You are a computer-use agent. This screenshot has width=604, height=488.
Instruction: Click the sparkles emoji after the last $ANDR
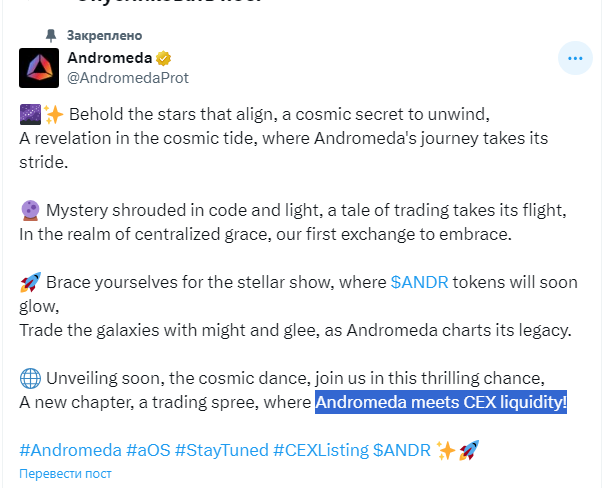(446, 451)
